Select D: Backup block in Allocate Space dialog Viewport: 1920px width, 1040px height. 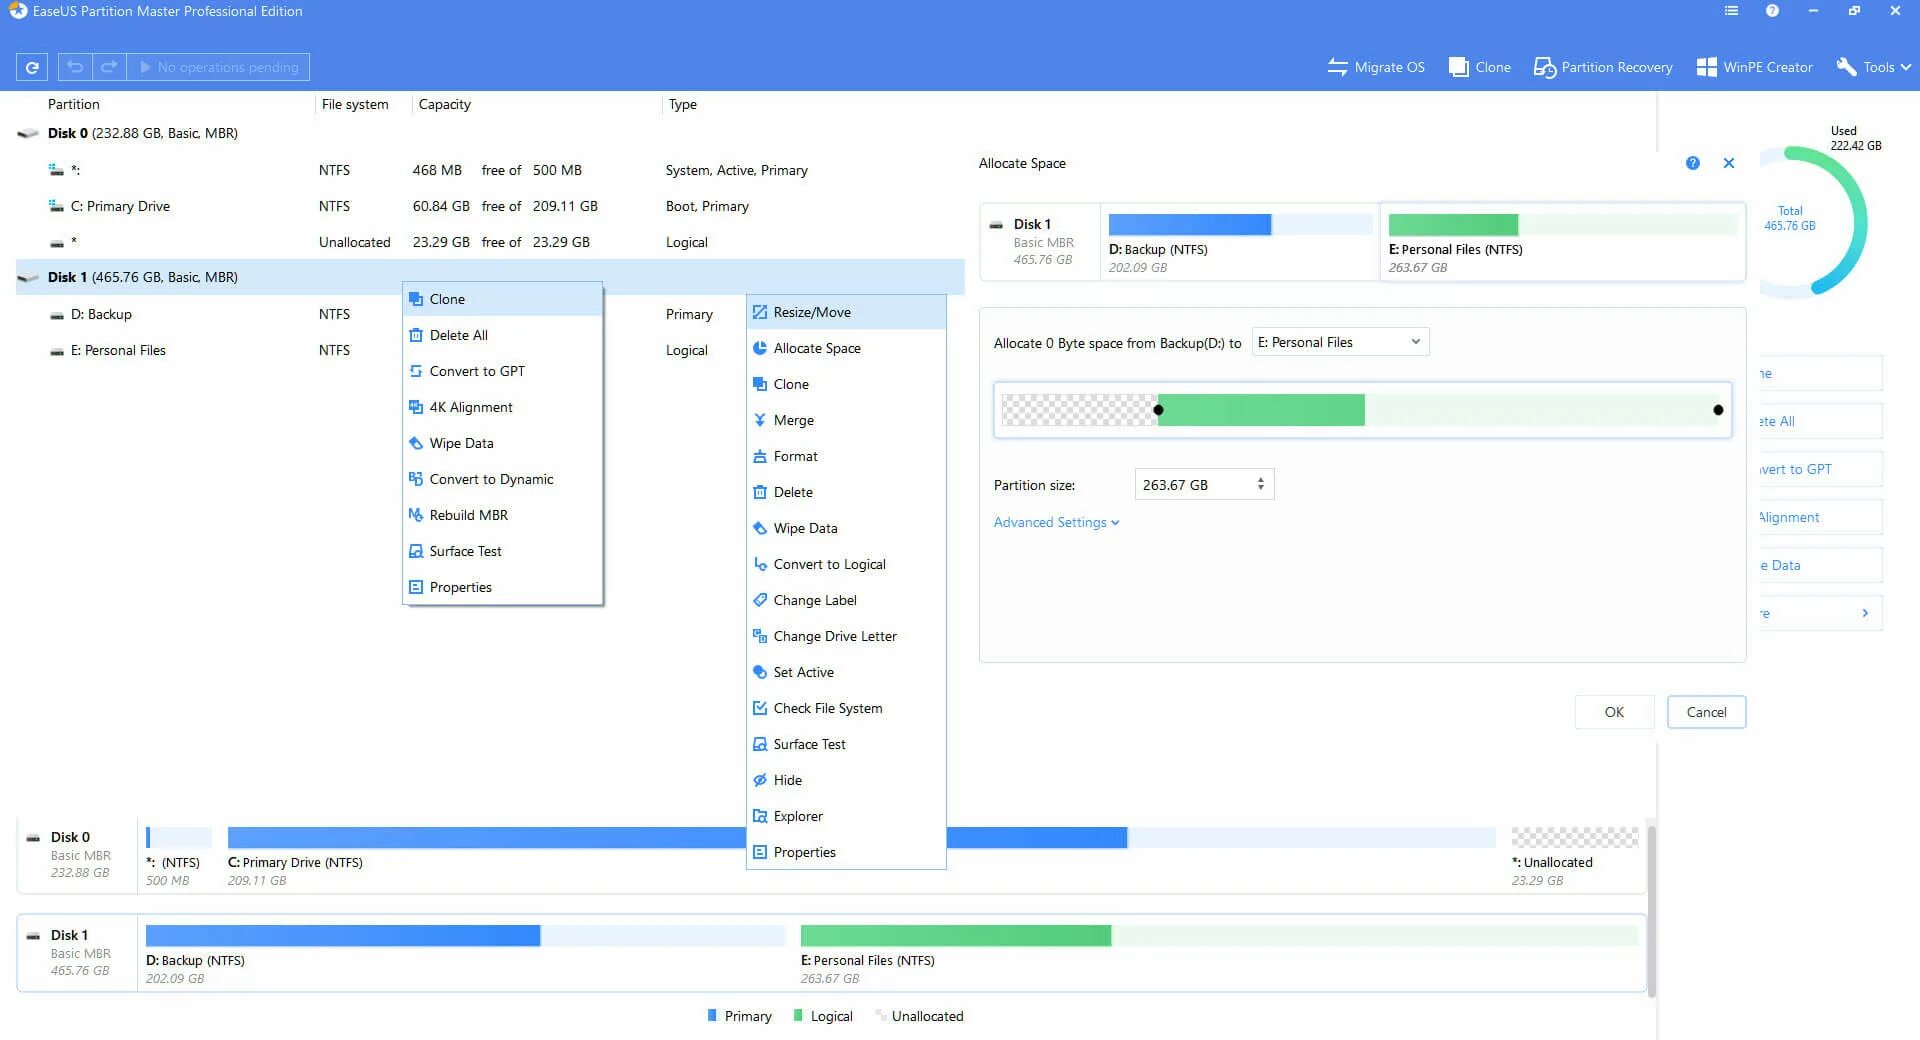(x=1240, y=242)
